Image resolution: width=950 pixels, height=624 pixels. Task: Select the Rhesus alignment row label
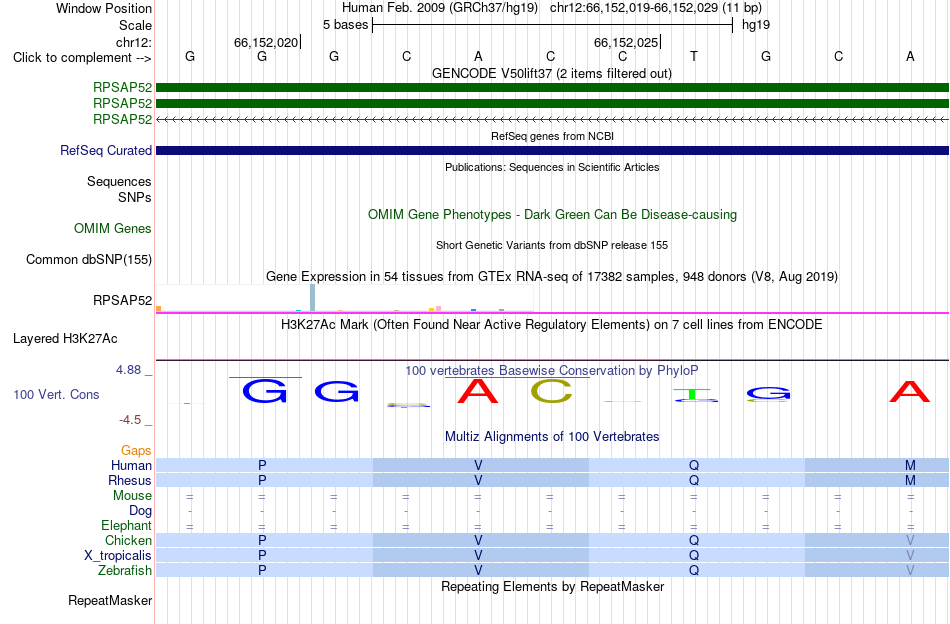pos(130,480)
